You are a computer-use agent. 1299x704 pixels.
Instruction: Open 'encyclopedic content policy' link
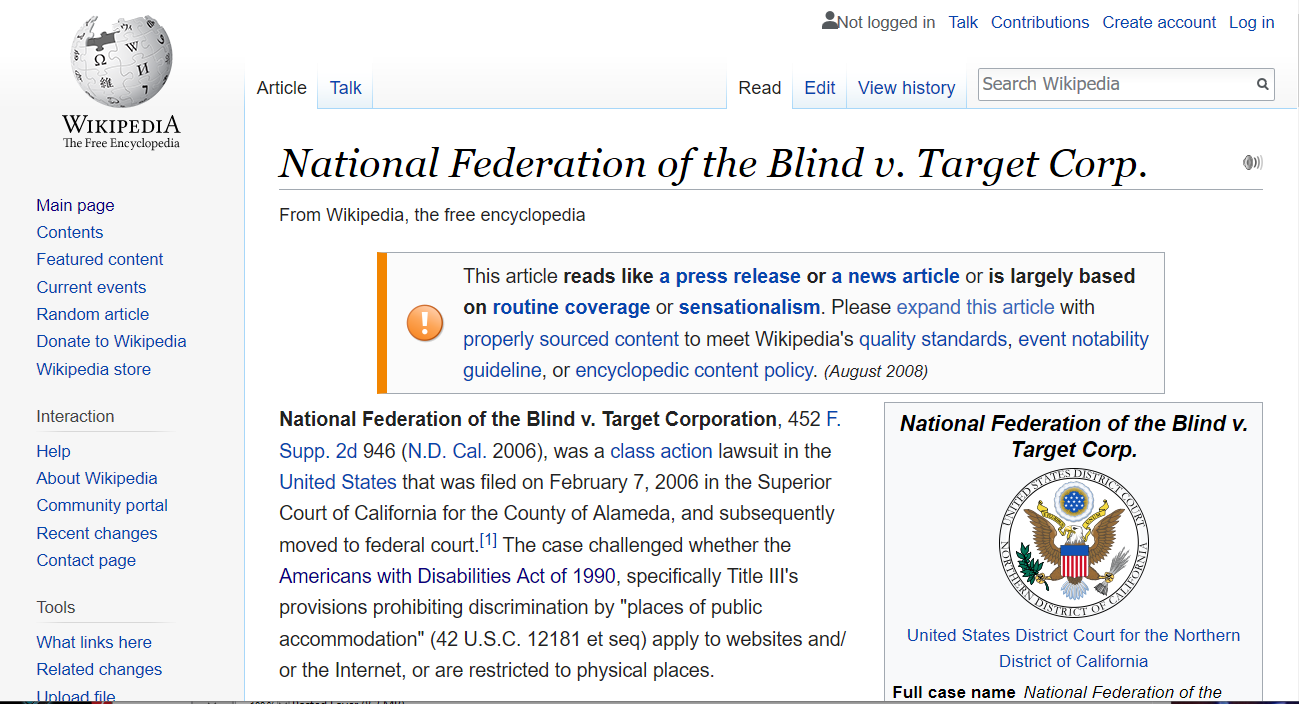[x=694, y=370]
